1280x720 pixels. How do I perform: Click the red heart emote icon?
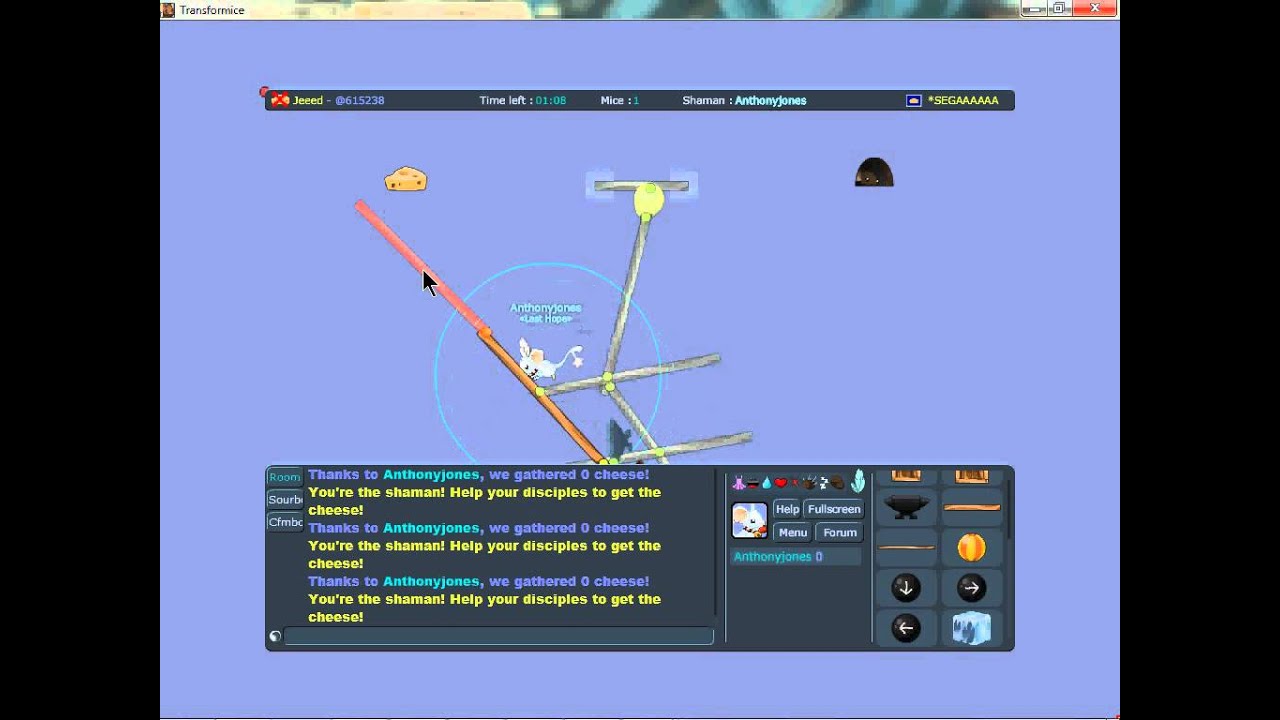781,483
